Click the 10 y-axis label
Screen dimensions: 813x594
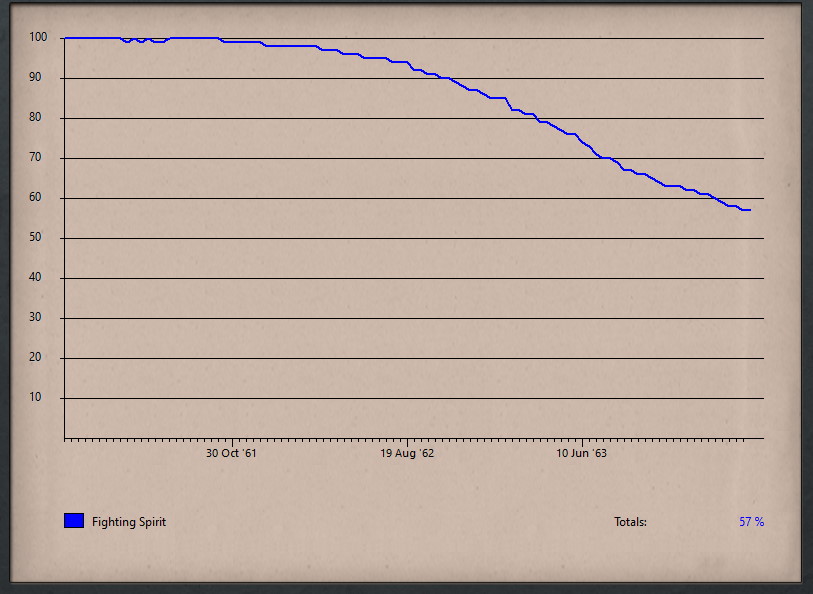coord(35,397)
